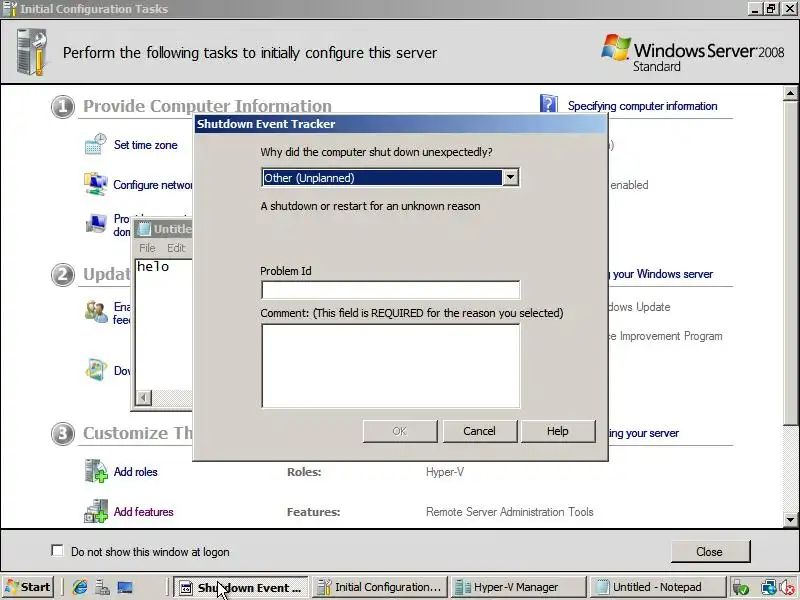The image size is (800, 600).
Task: Click the Set time zone link
Action: point(145,145)
